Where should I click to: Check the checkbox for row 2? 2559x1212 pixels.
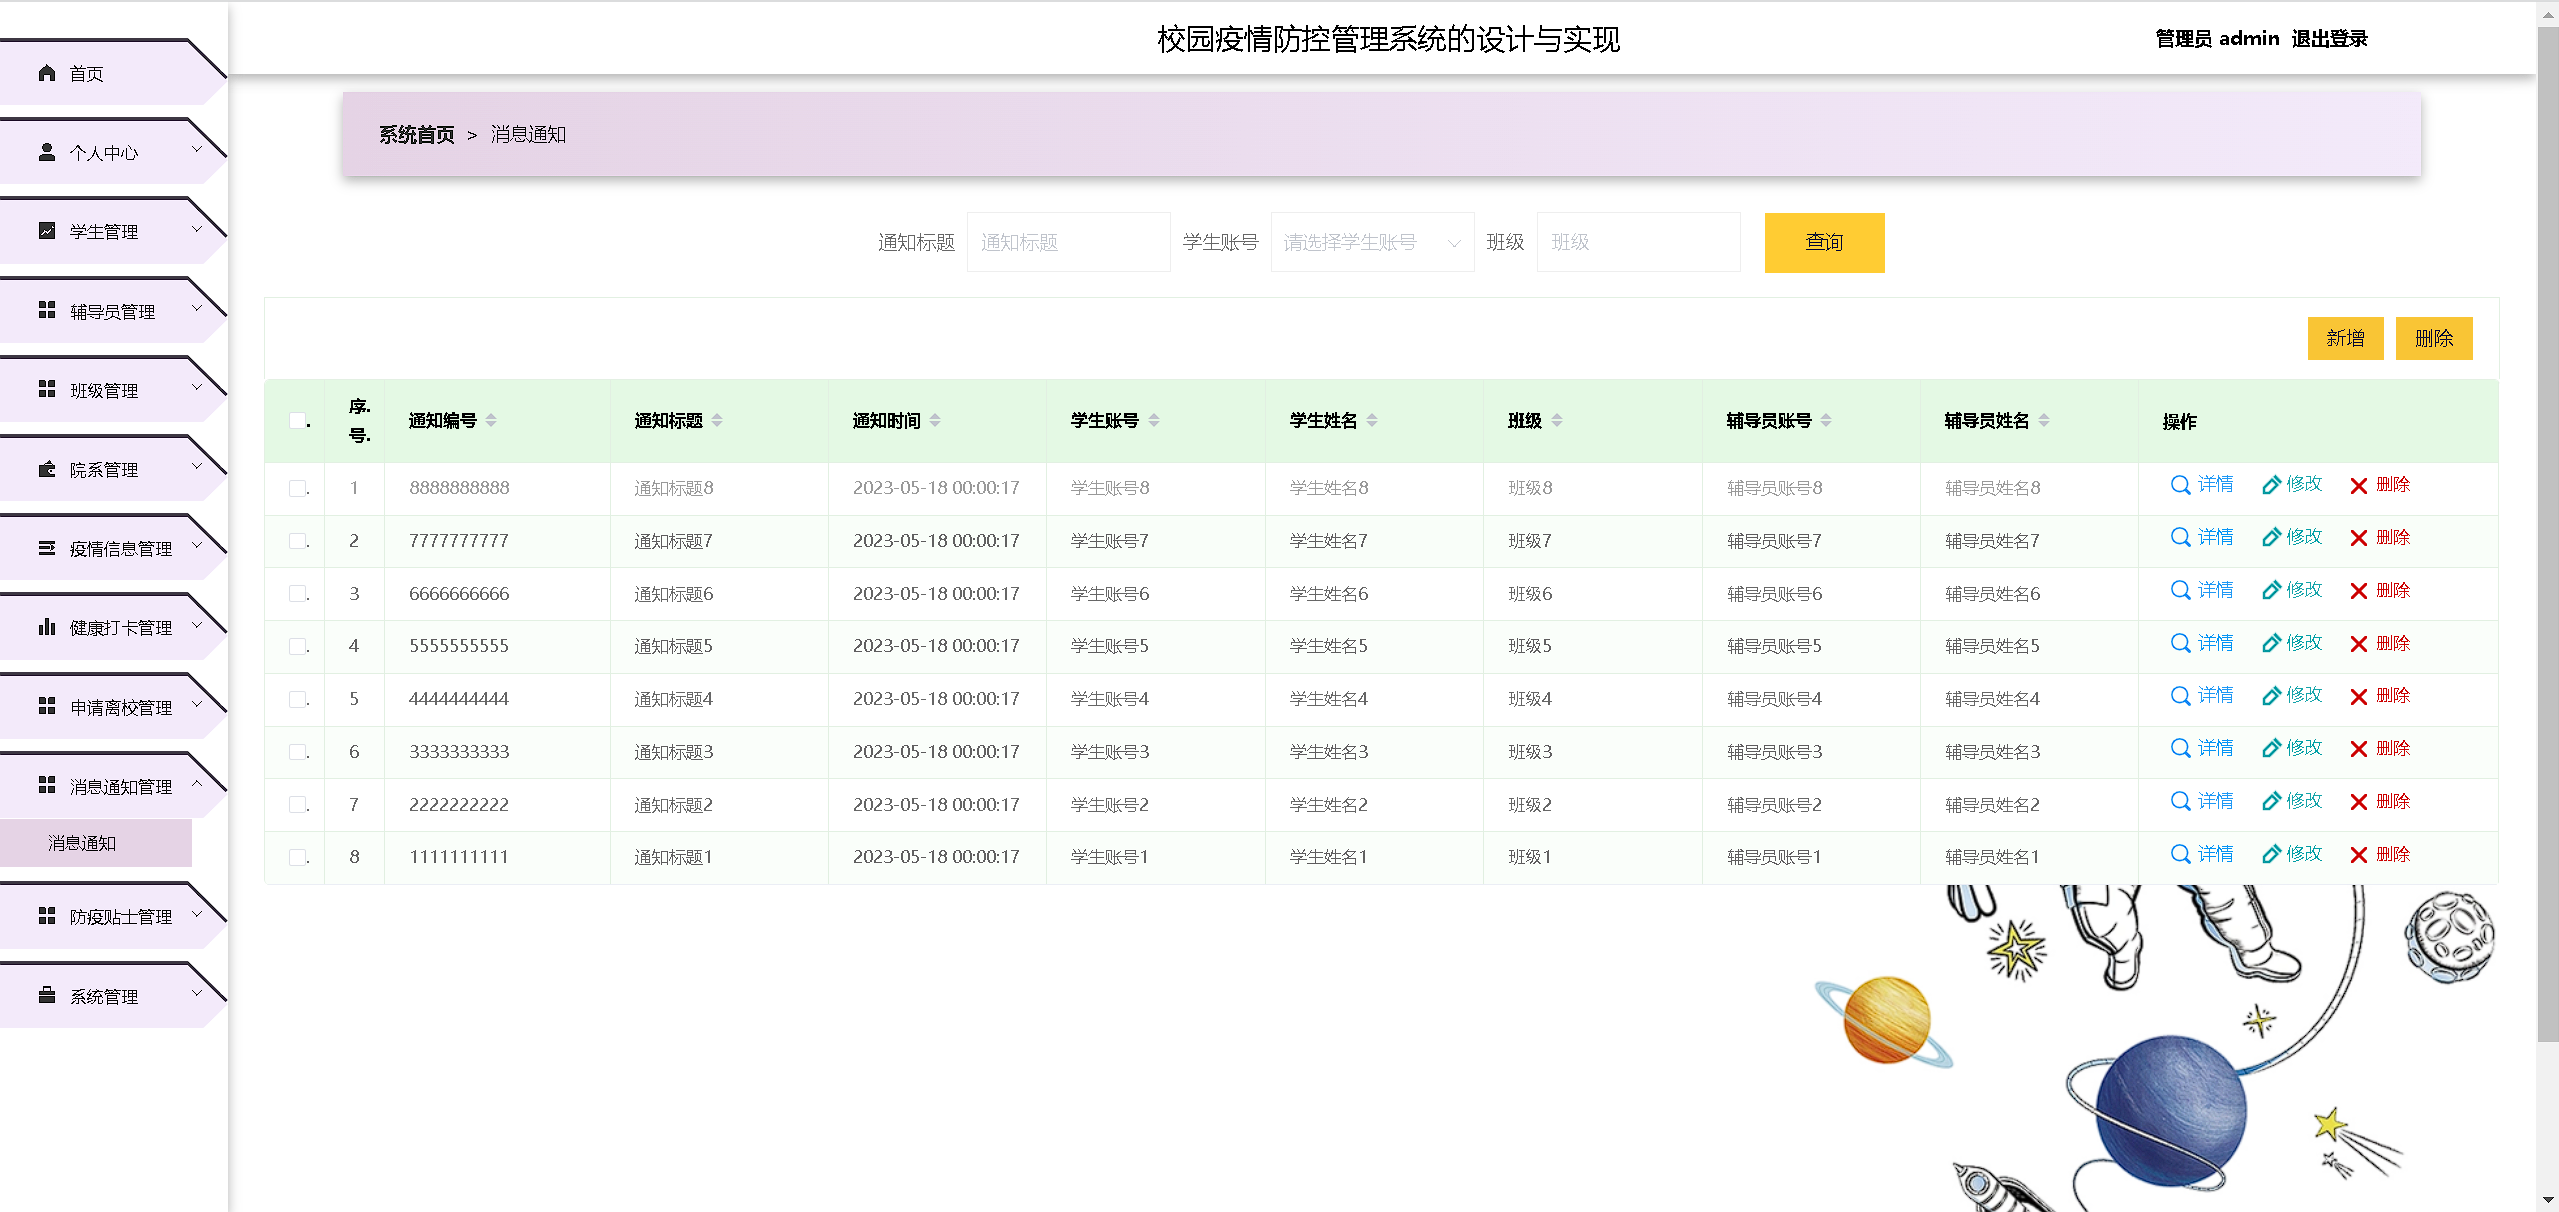point(297,541)
